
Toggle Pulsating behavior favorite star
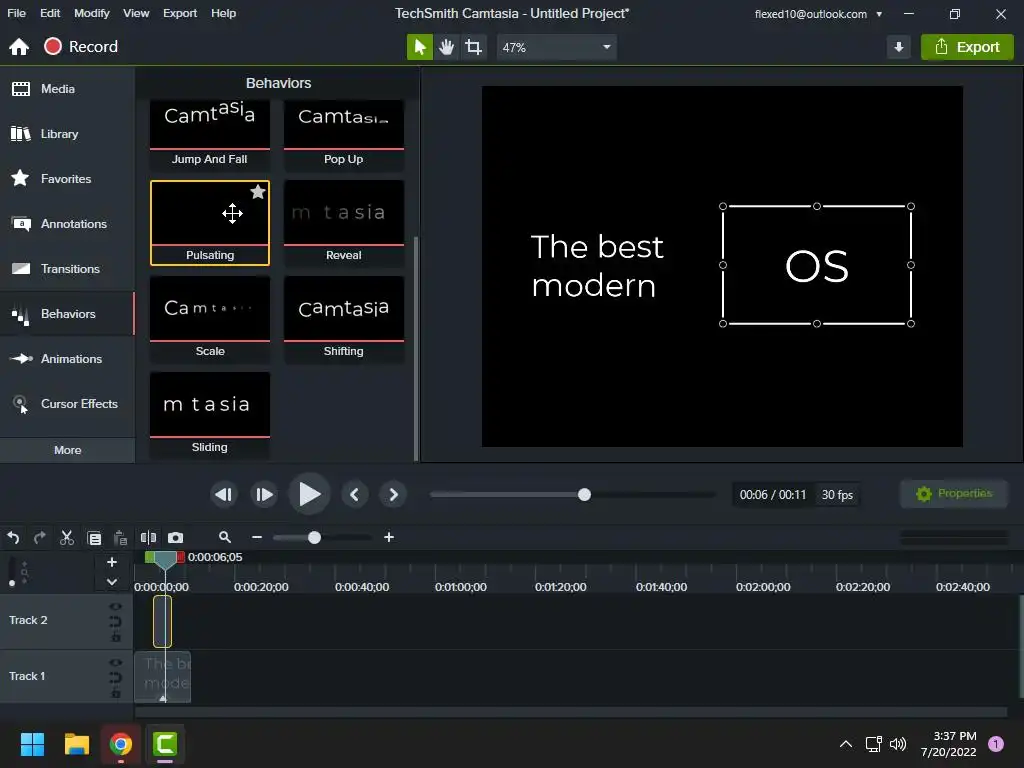click(258, 191)
